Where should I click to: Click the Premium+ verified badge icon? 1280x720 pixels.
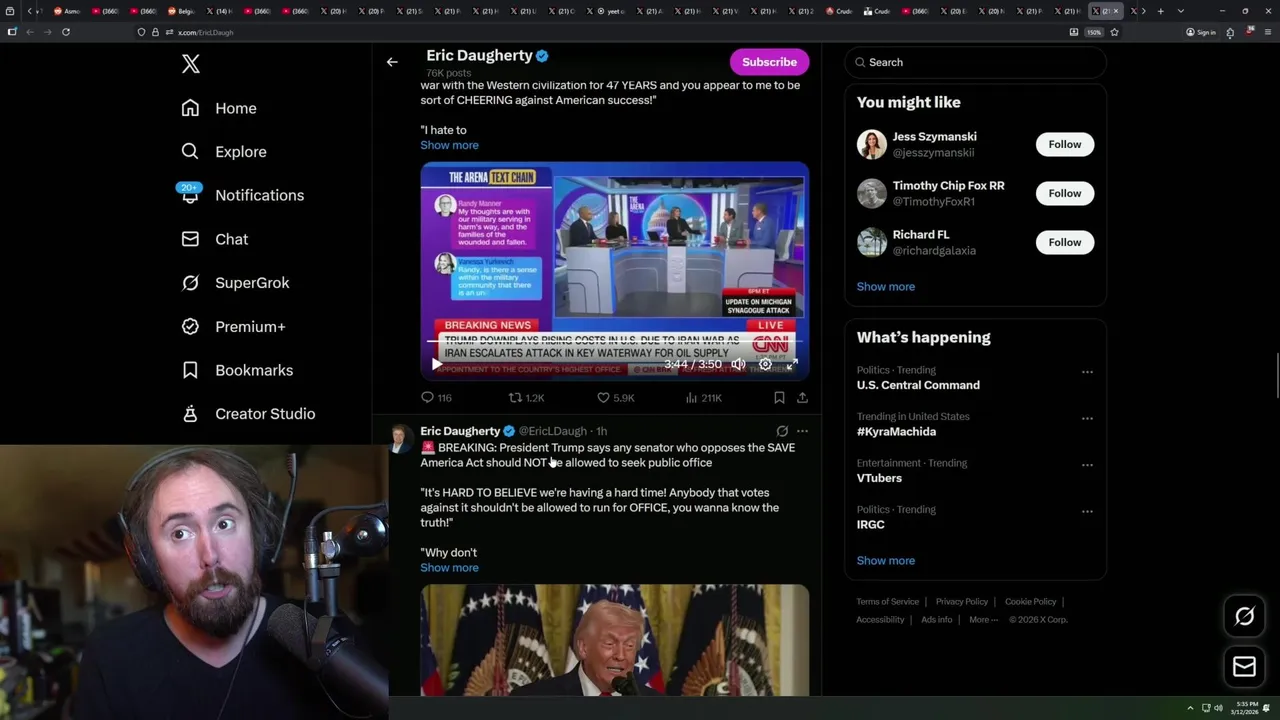[190, 326]
